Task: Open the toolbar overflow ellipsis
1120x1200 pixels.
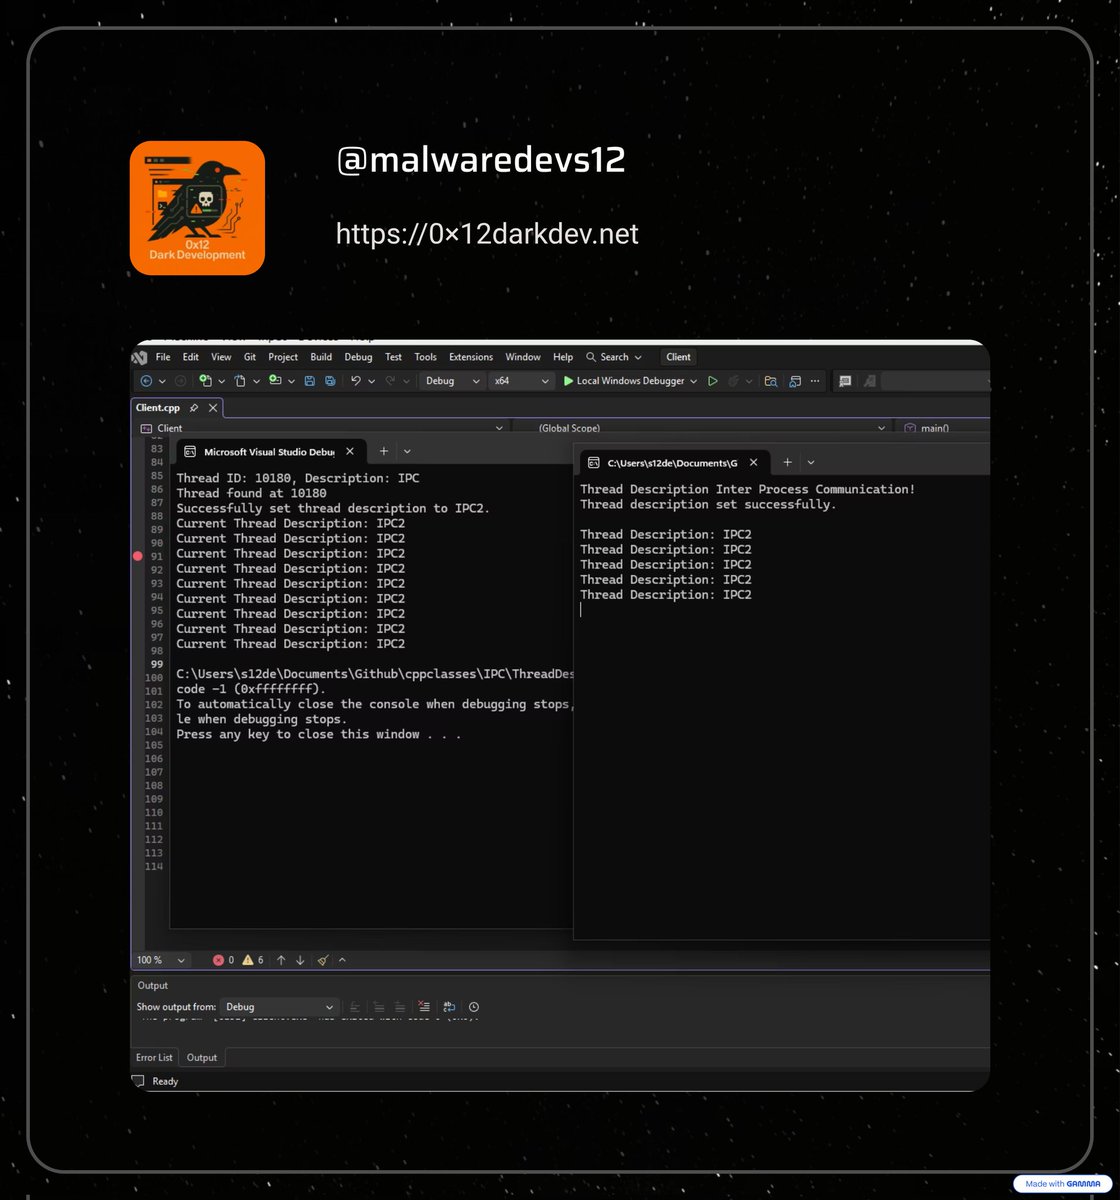Action: [816, 381]
